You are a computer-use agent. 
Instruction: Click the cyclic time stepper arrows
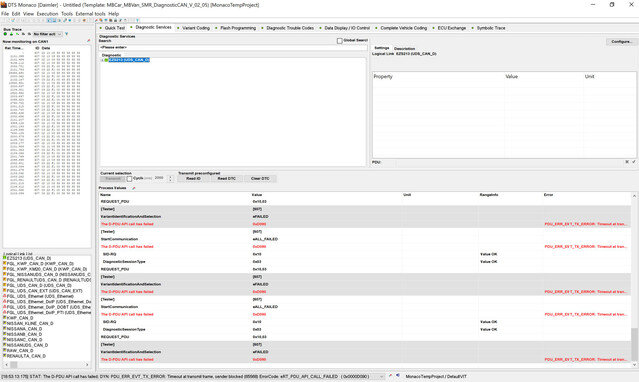coord(170,179)
